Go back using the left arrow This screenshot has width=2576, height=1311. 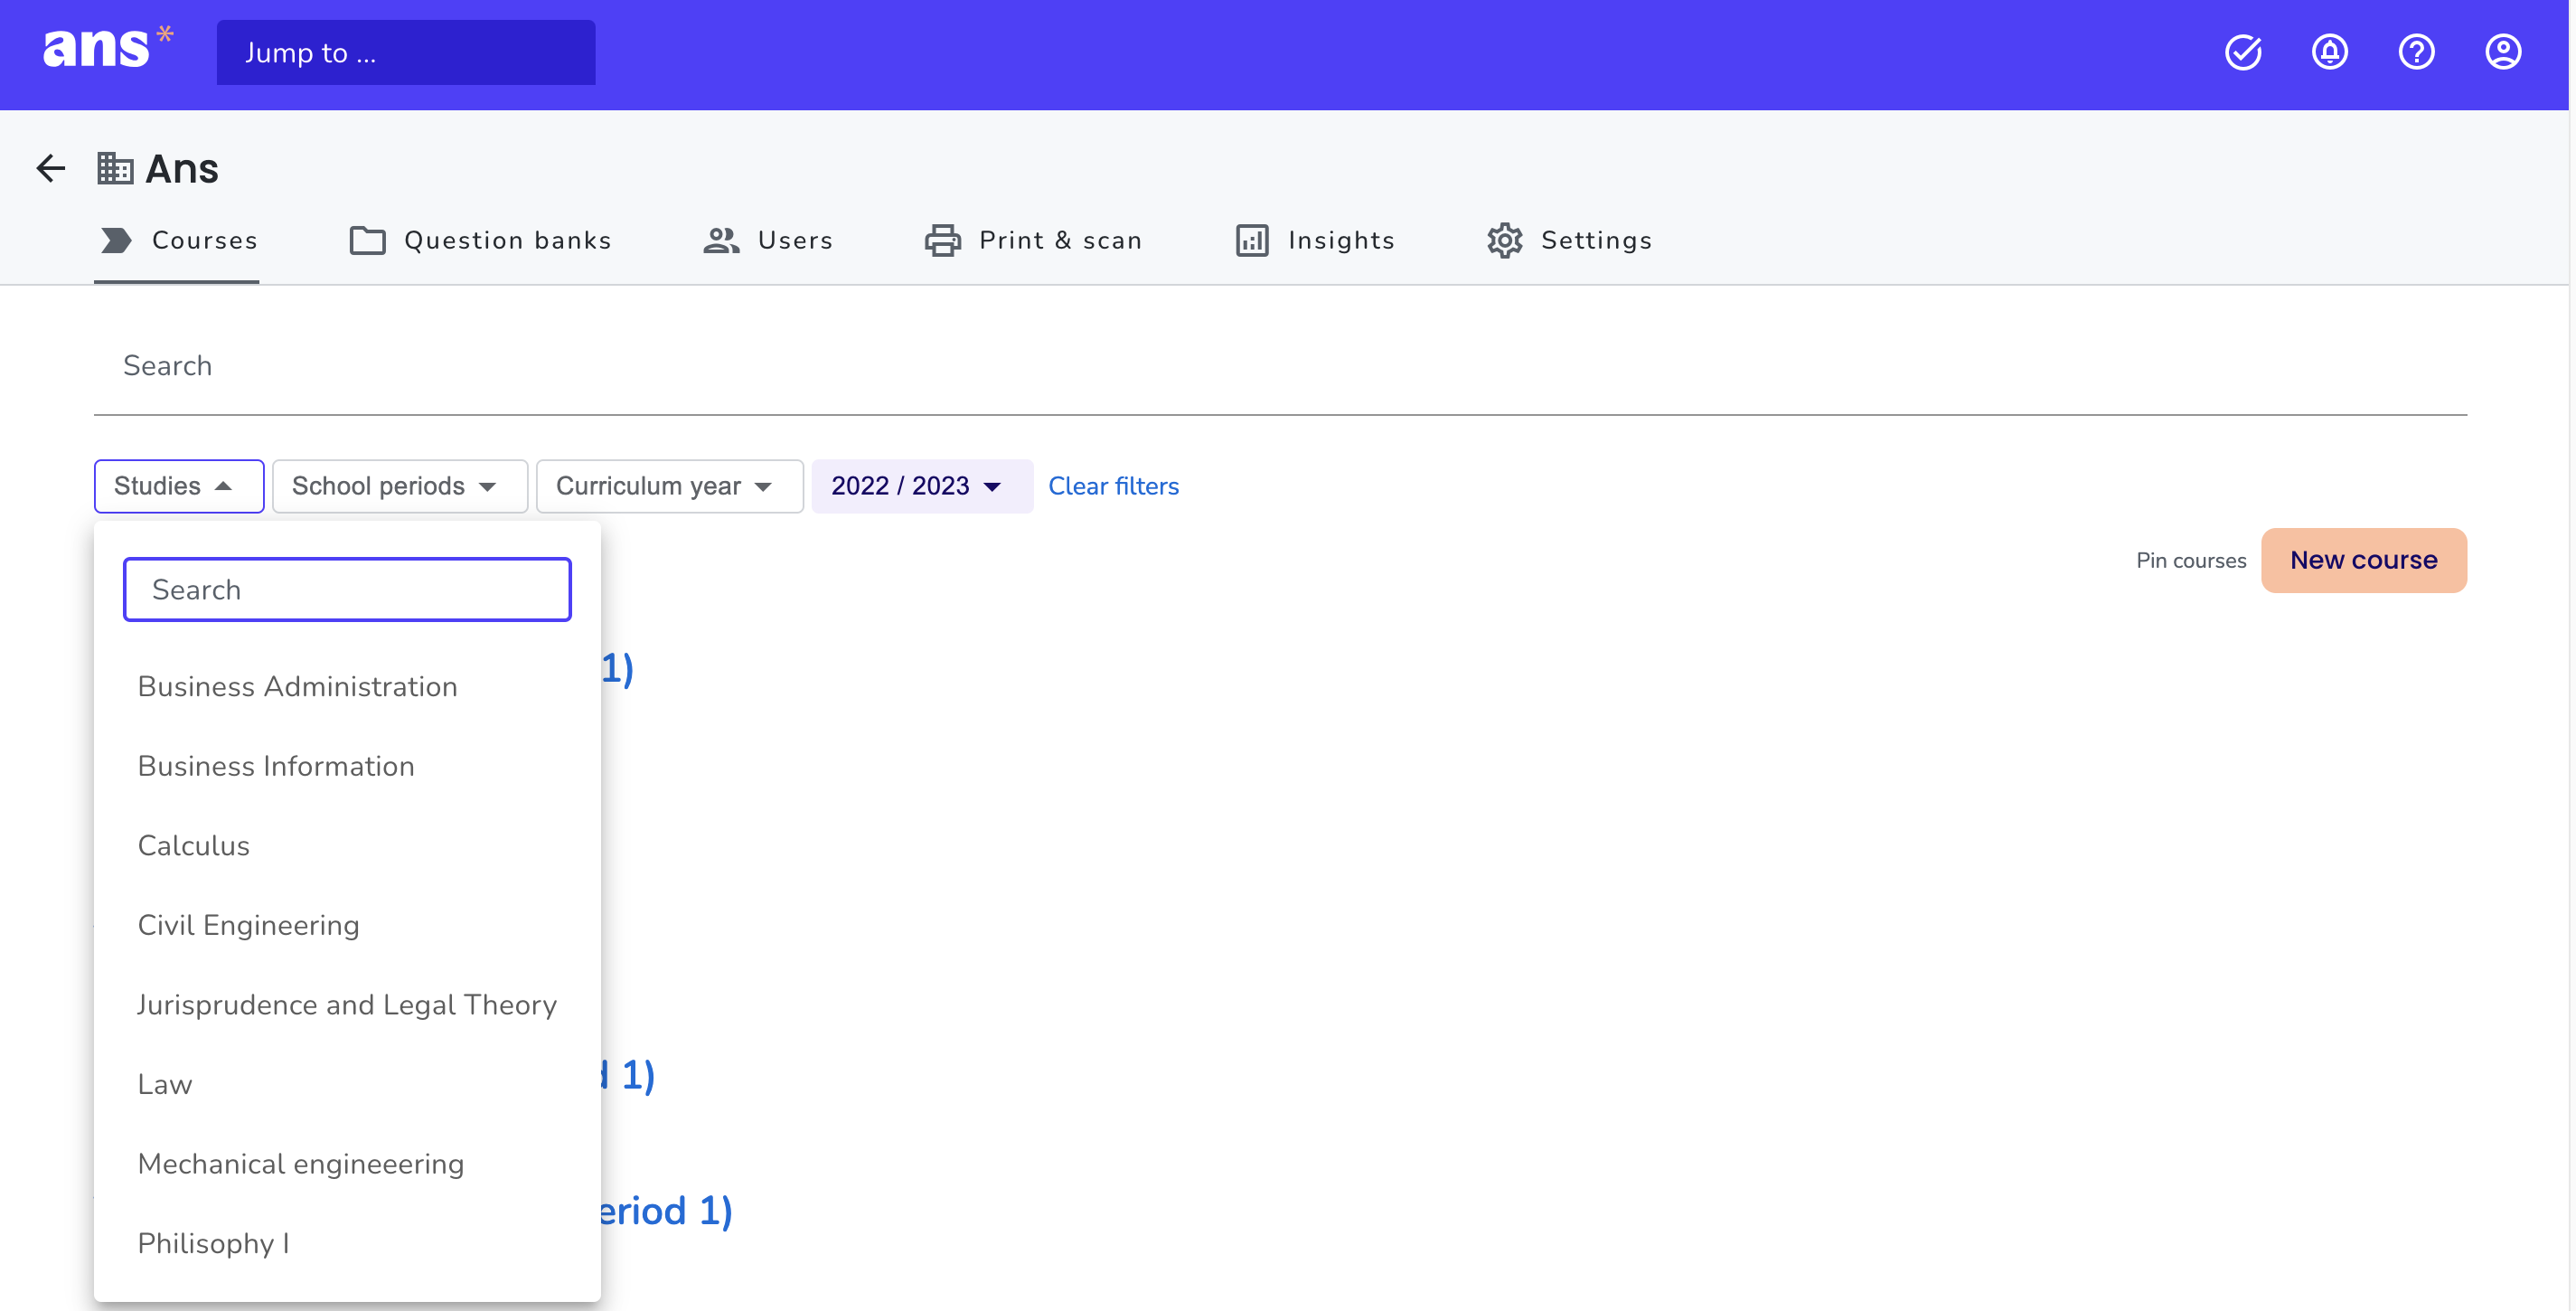pos(51,168)
